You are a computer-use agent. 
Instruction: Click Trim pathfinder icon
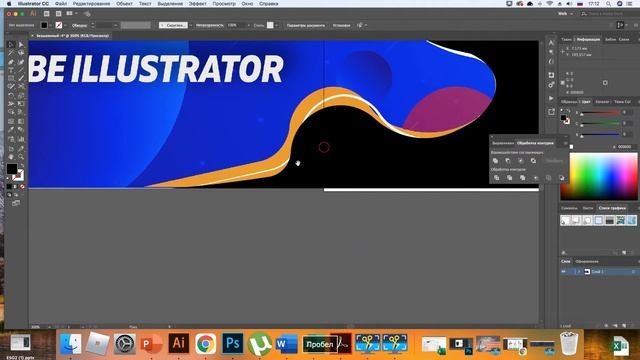509,178
